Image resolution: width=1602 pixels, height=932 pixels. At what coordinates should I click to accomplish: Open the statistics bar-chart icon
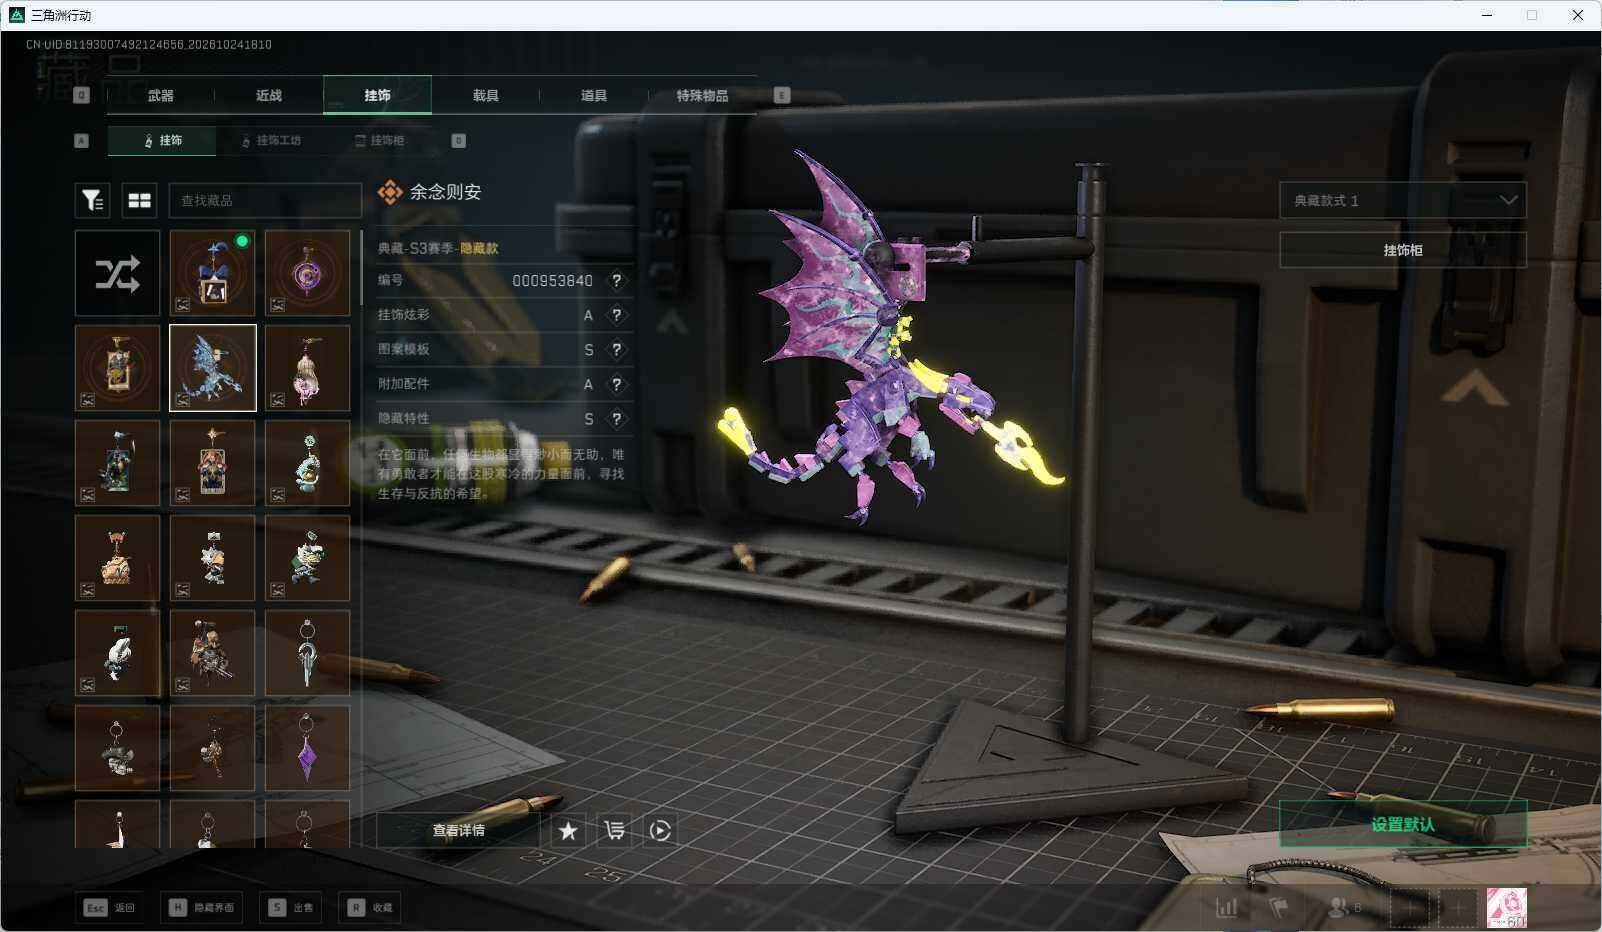[1227, 907]
